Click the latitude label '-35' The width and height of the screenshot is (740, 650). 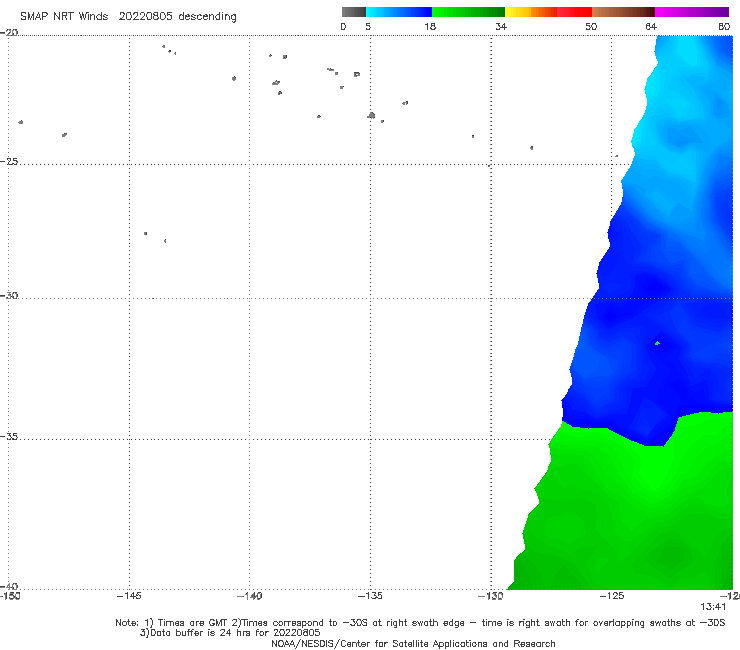(x=9, y=437)
